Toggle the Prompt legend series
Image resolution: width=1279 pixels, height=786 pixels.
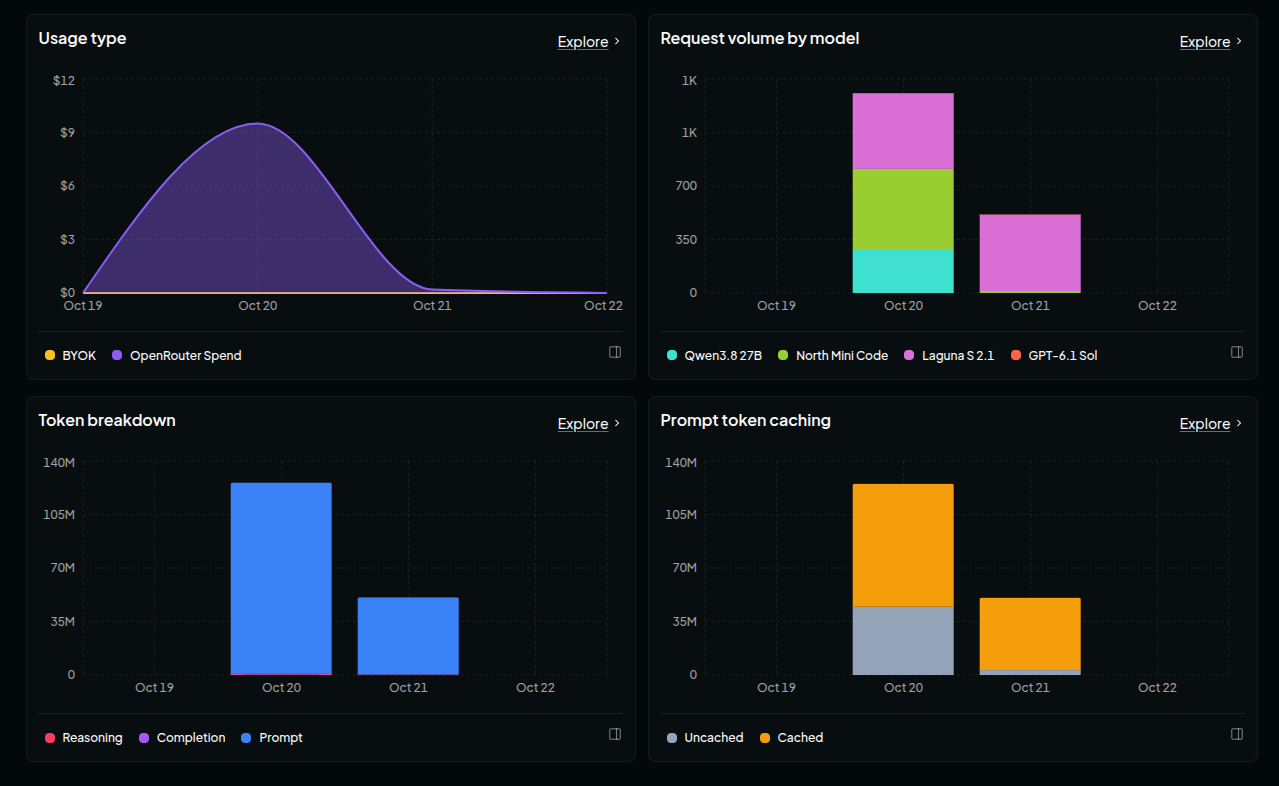(272, 738)
